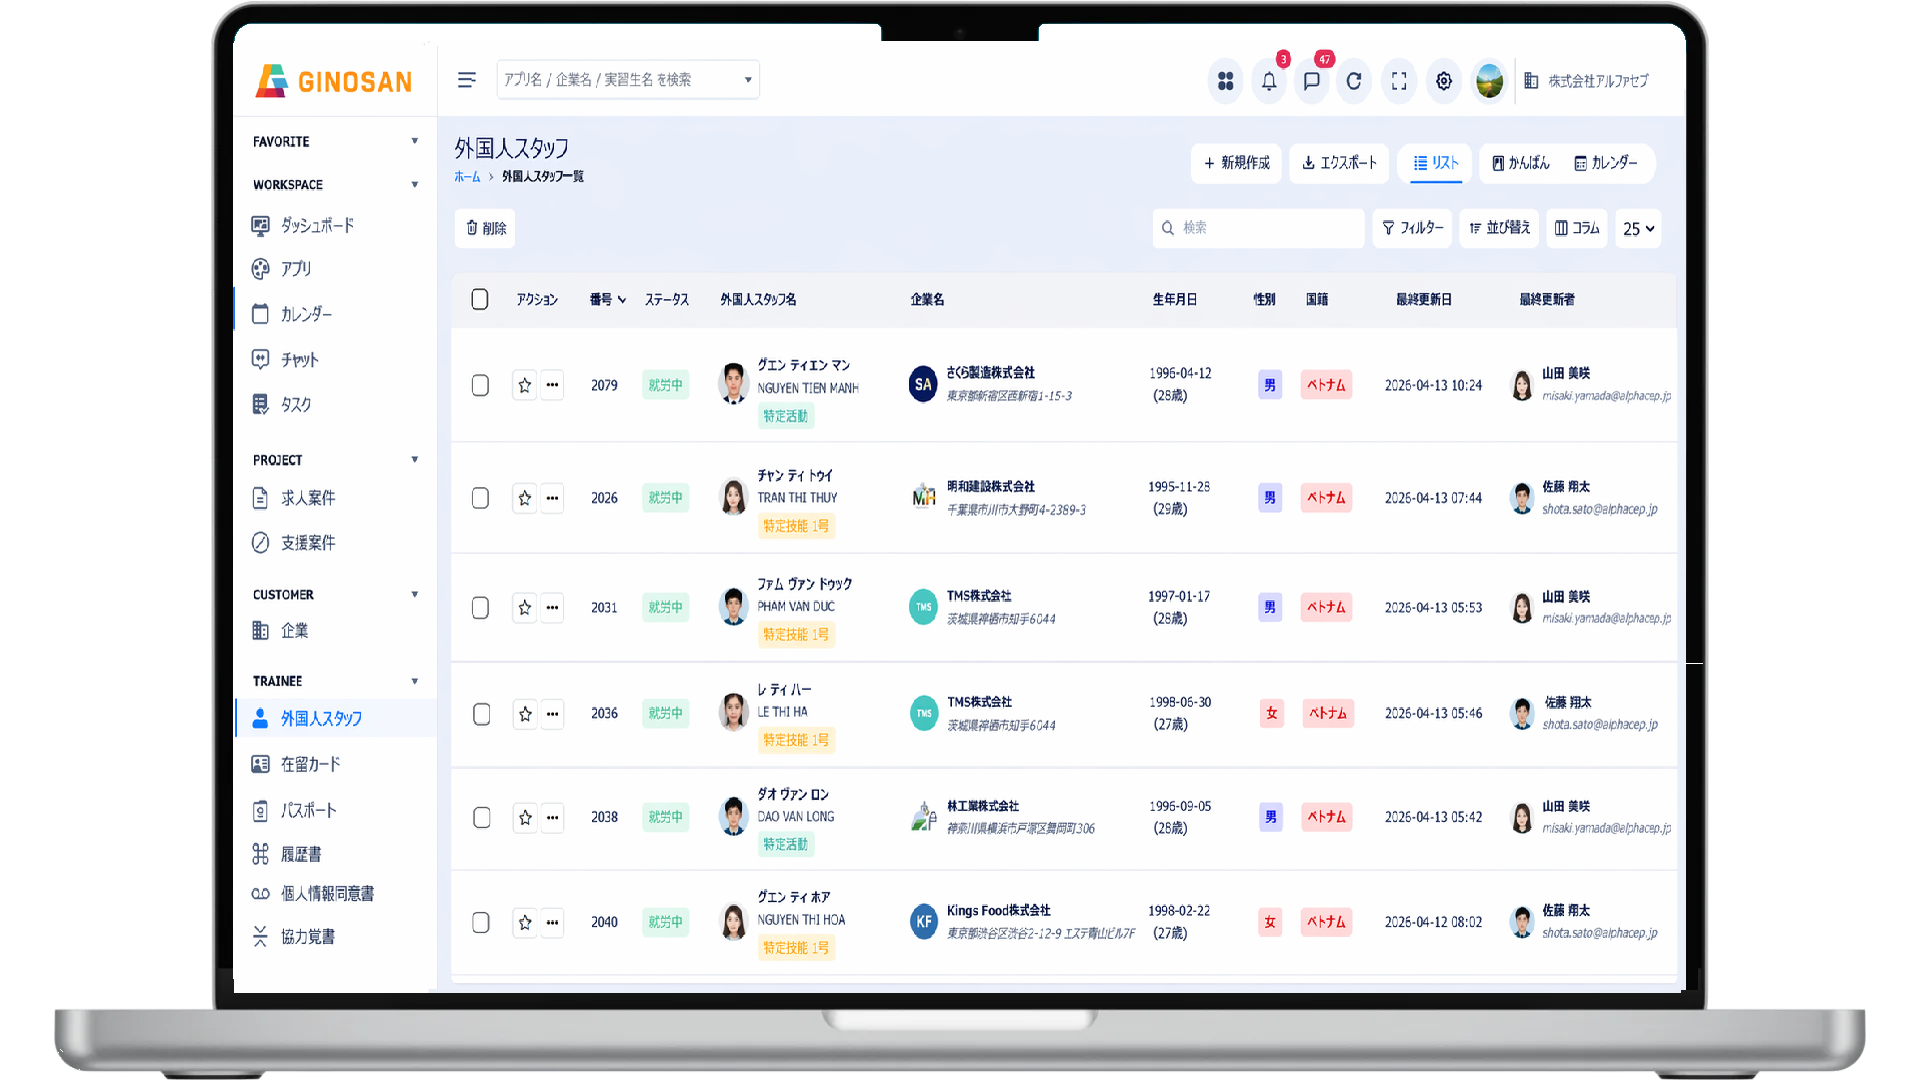
Task: Click the 新規作成 button
Action: coord(1236,163)
